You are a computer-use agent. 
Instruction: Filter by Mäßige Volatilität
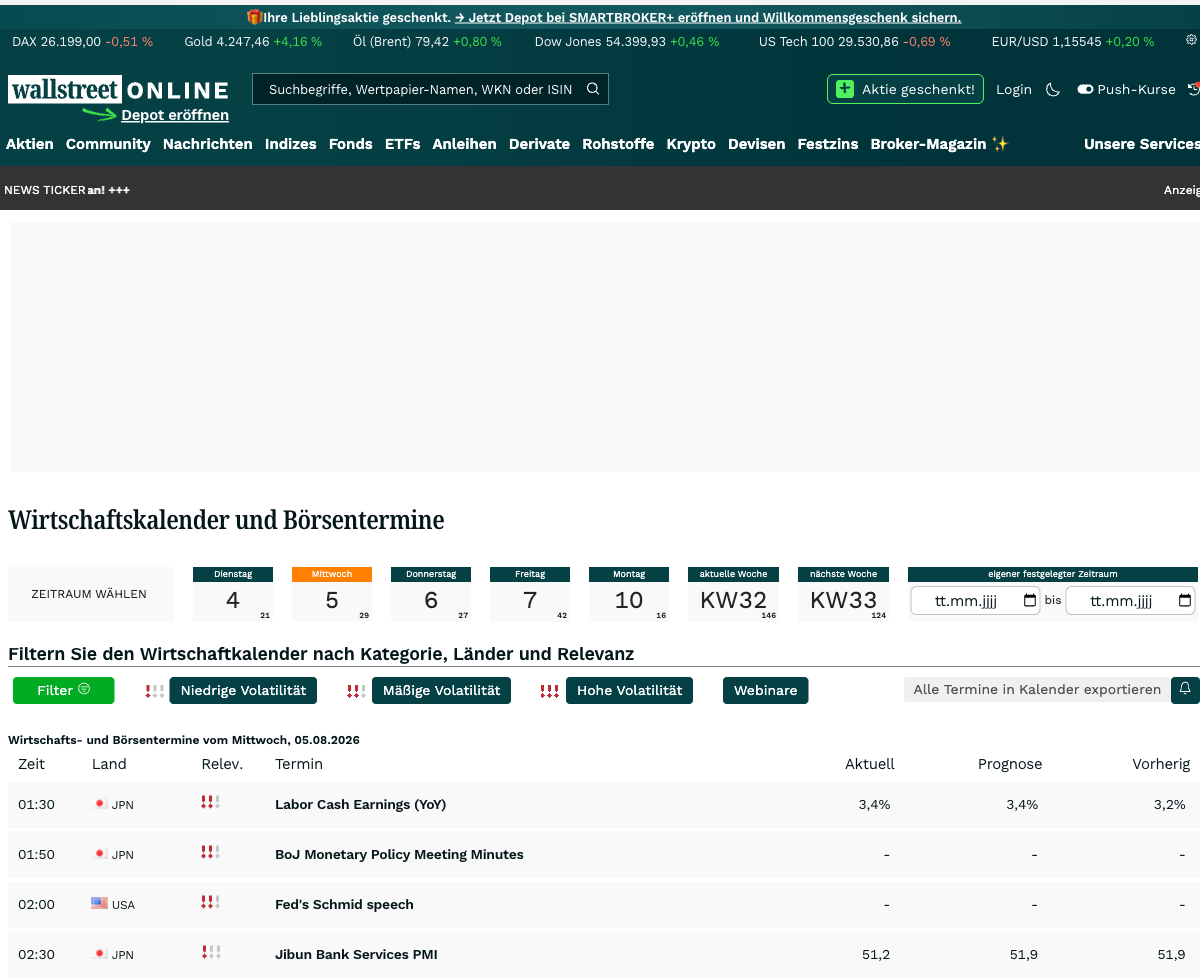(x=441, y=690)
